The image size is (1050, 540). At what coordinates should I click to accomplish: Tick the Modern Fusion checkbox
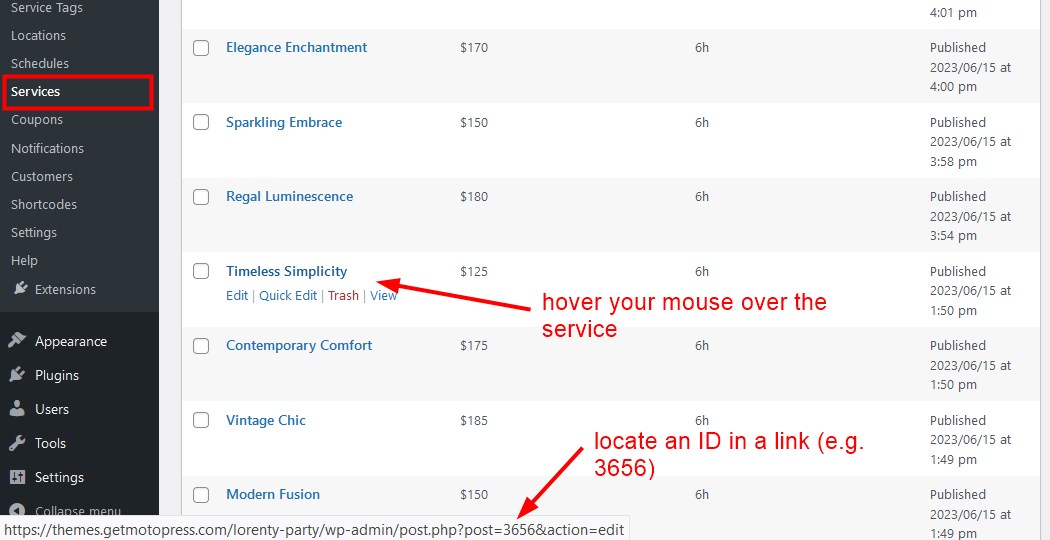(x=201, y=494)
